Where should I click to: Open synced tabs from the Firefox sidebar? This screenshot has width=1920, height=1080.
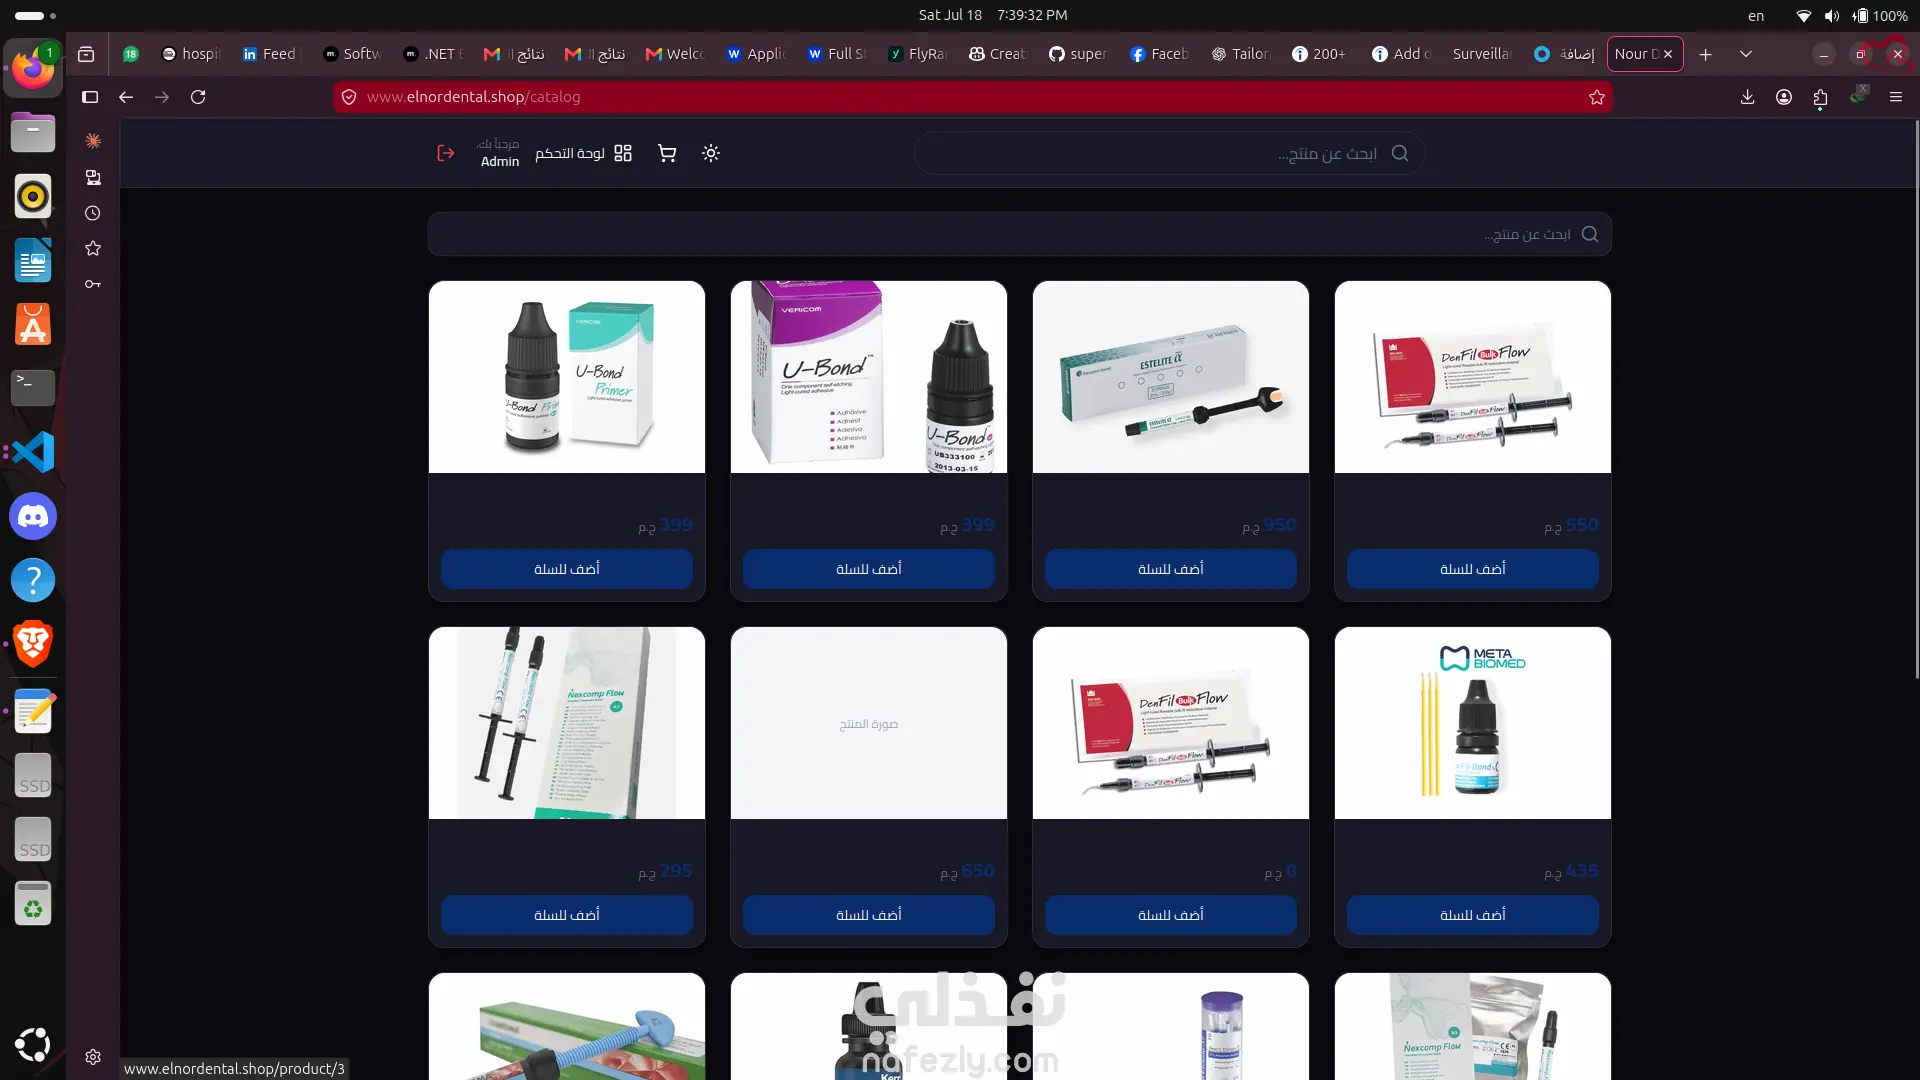[x=93, y=177]
